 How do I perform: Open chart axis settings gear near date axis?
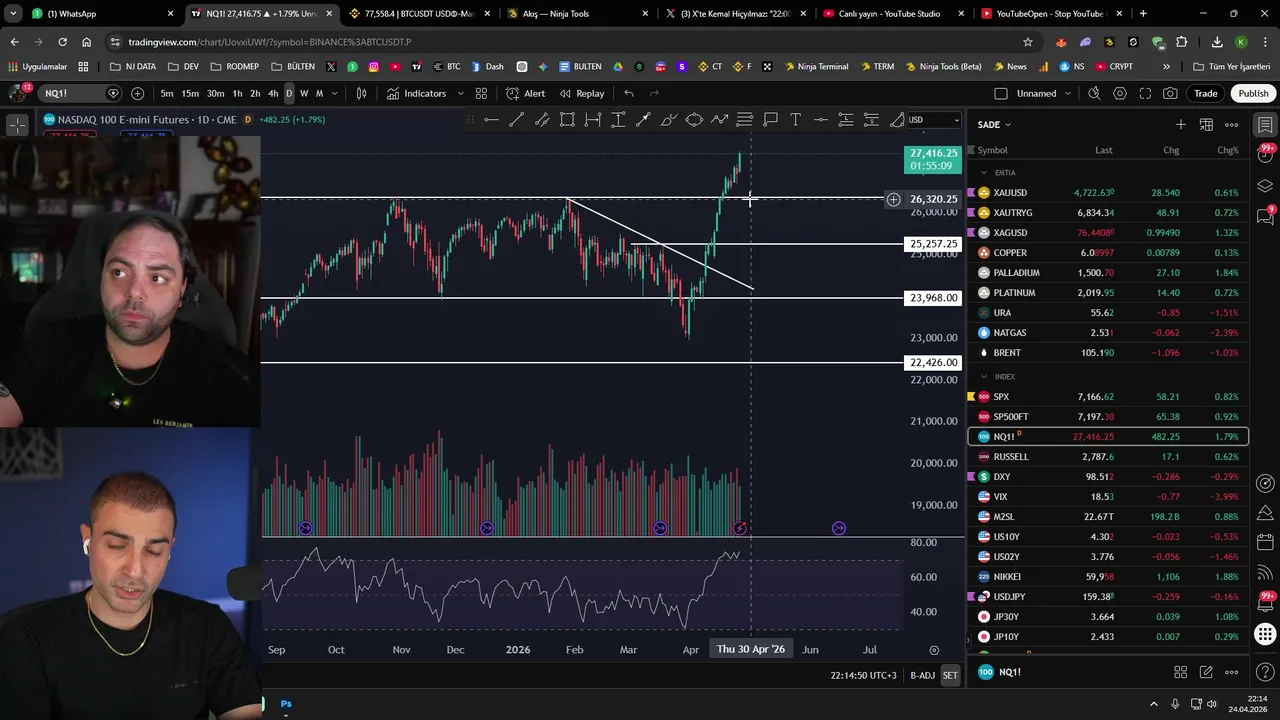tap(934, 649)
